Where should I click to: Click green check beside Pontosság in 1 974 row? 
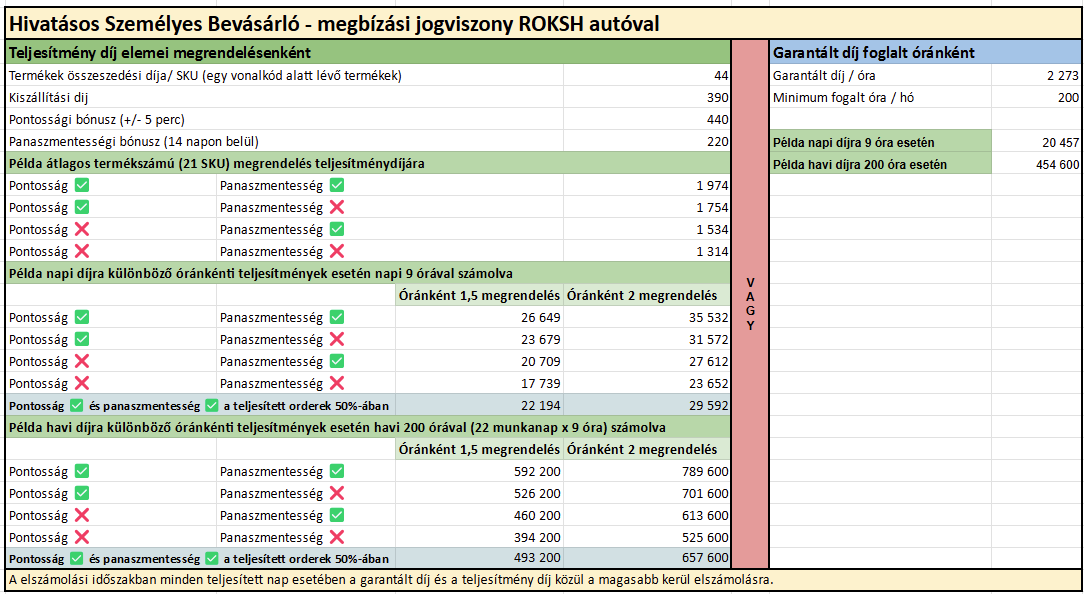click(x=82, y=185)
